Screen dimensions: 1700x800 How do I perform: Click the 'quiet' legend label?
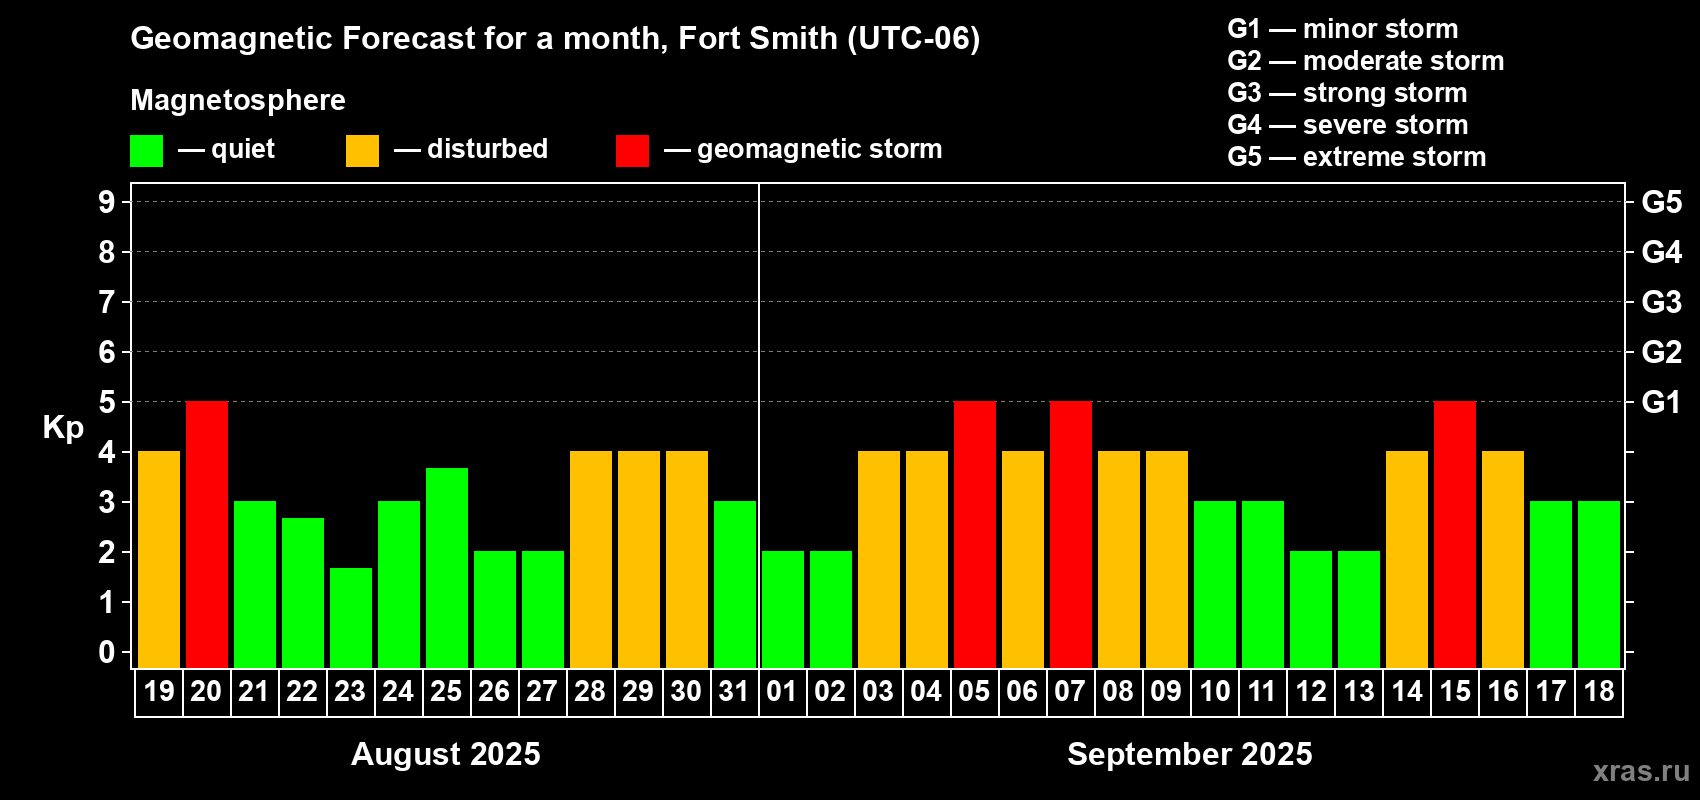(x=243, y=149)
